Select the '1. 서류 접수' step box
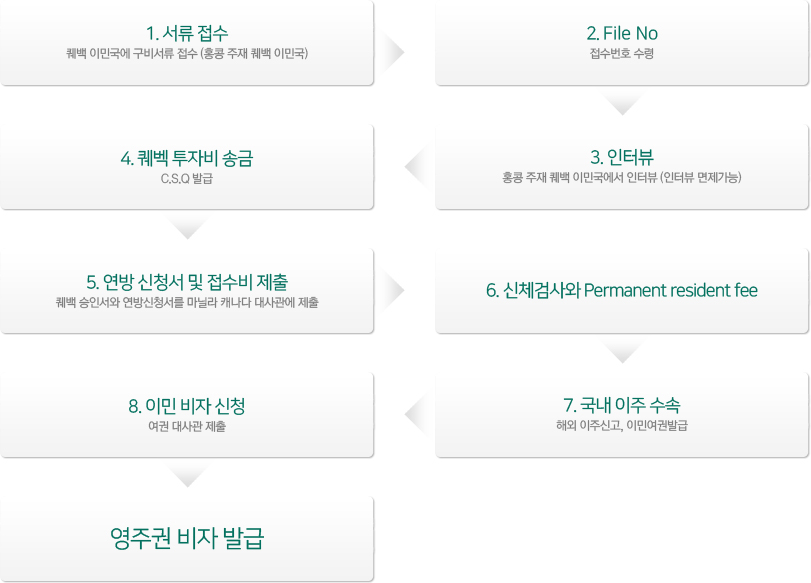 187,43
